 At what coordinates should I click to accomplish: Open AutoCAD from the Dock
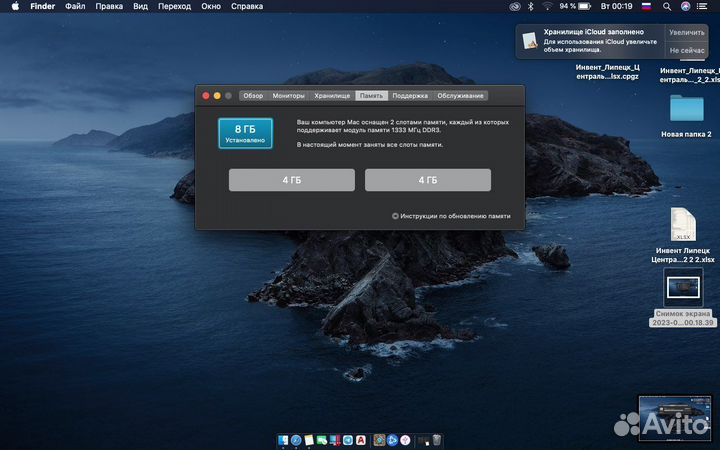(360, 440)
